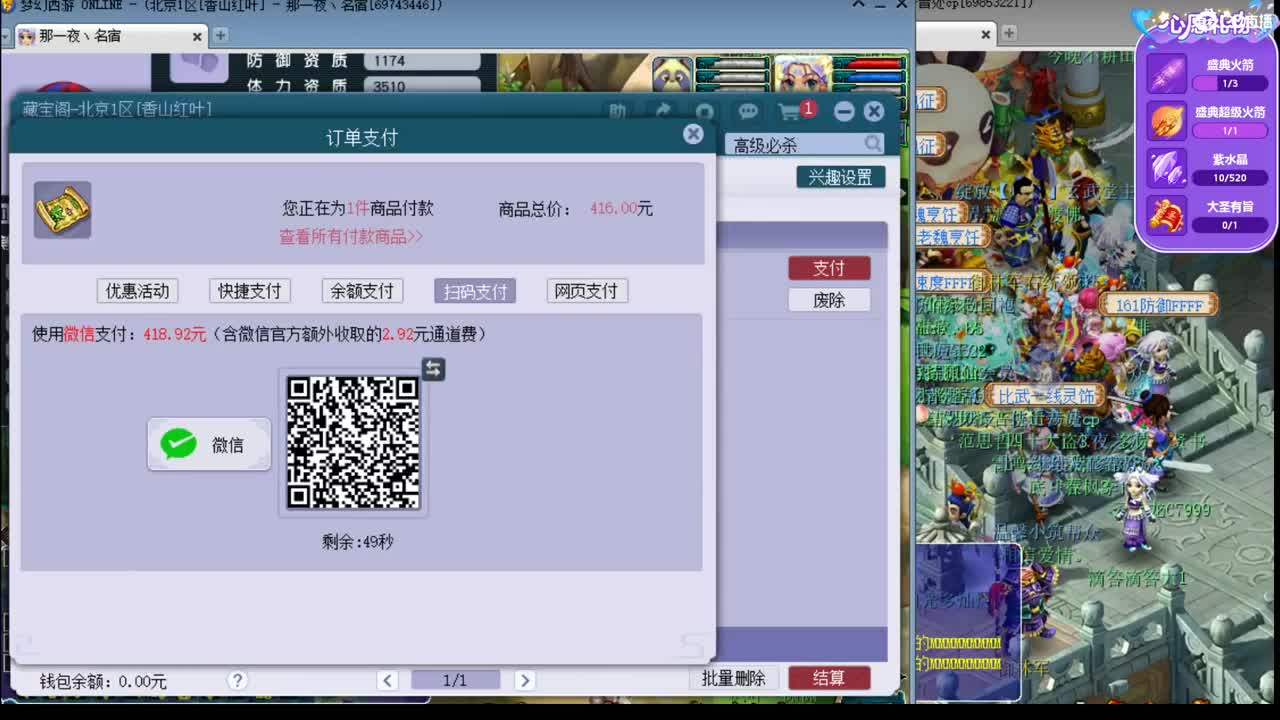Click the search magnifier icon next to 高级必杀
This screenshot has width=1280, height=720.
click(x=873, y=144)
